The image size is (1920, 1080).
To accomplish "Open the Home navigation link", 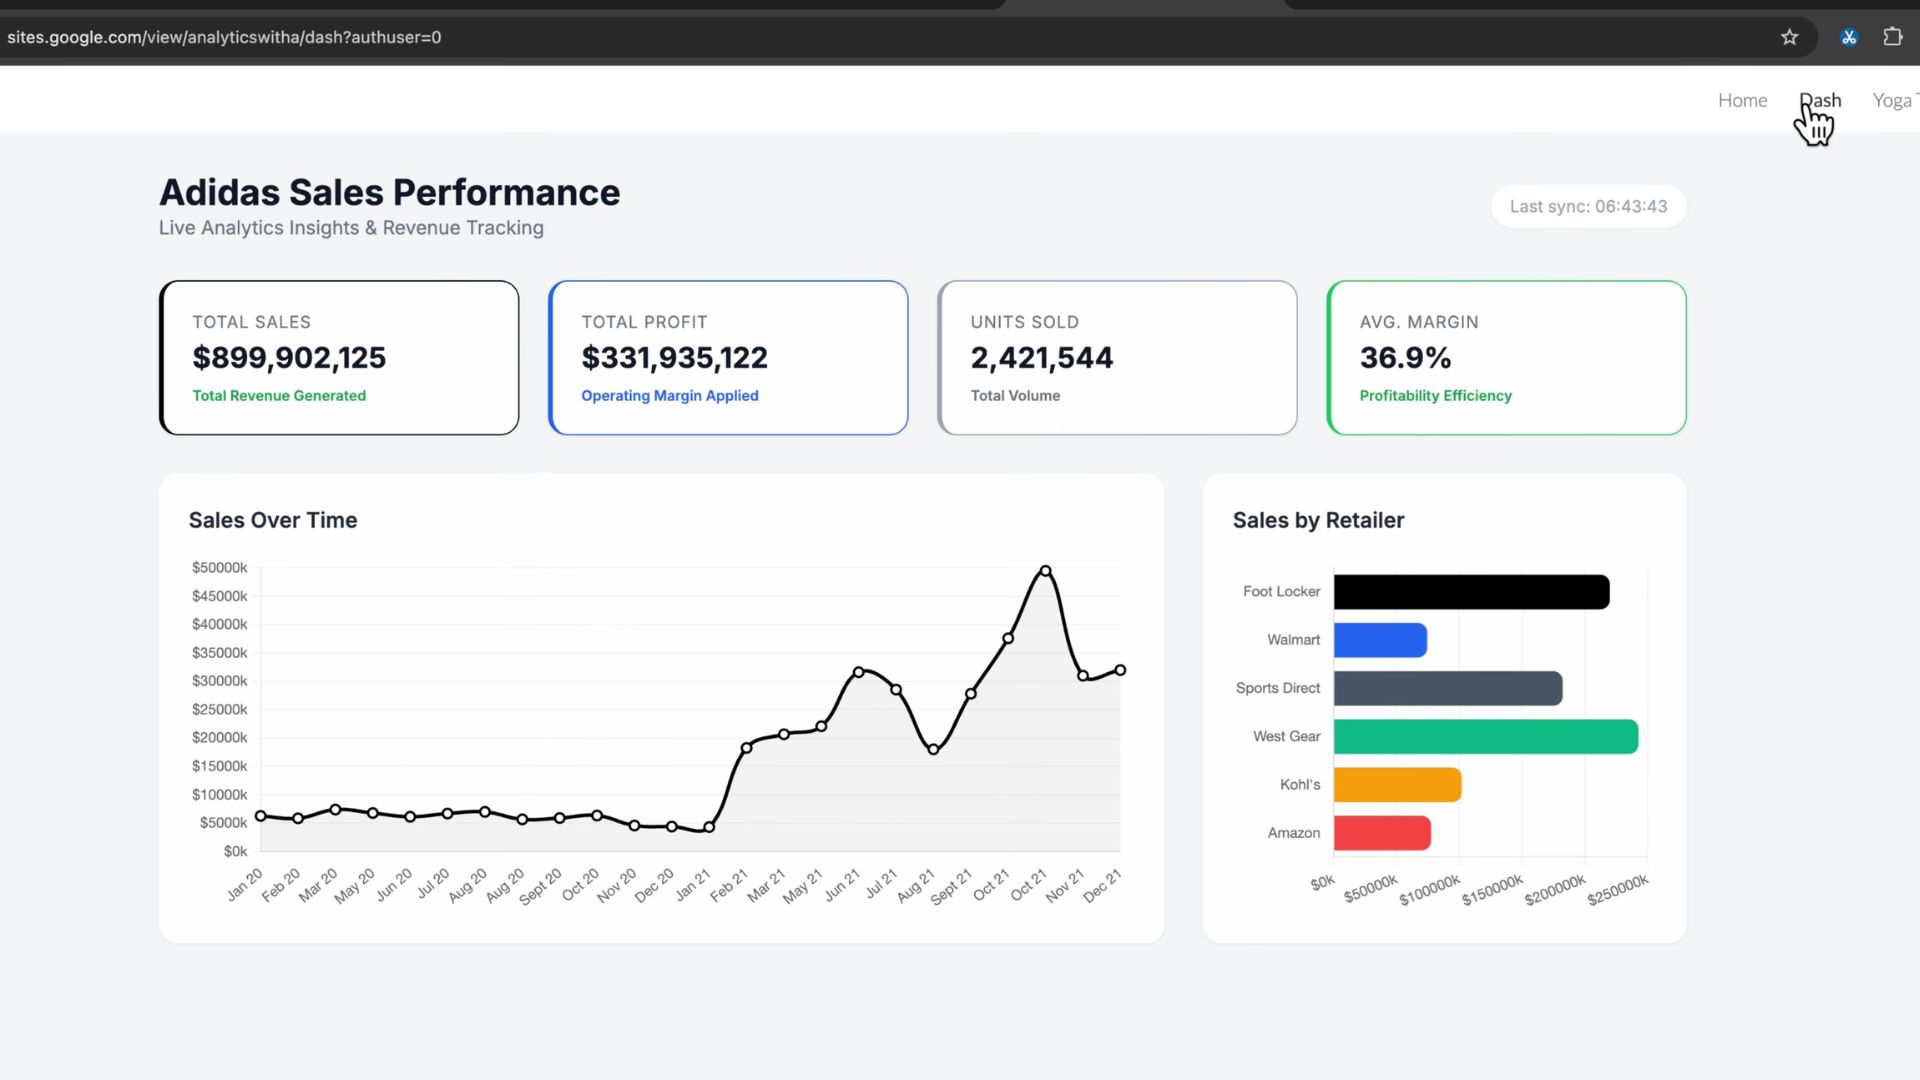I will coord(1742,100).
